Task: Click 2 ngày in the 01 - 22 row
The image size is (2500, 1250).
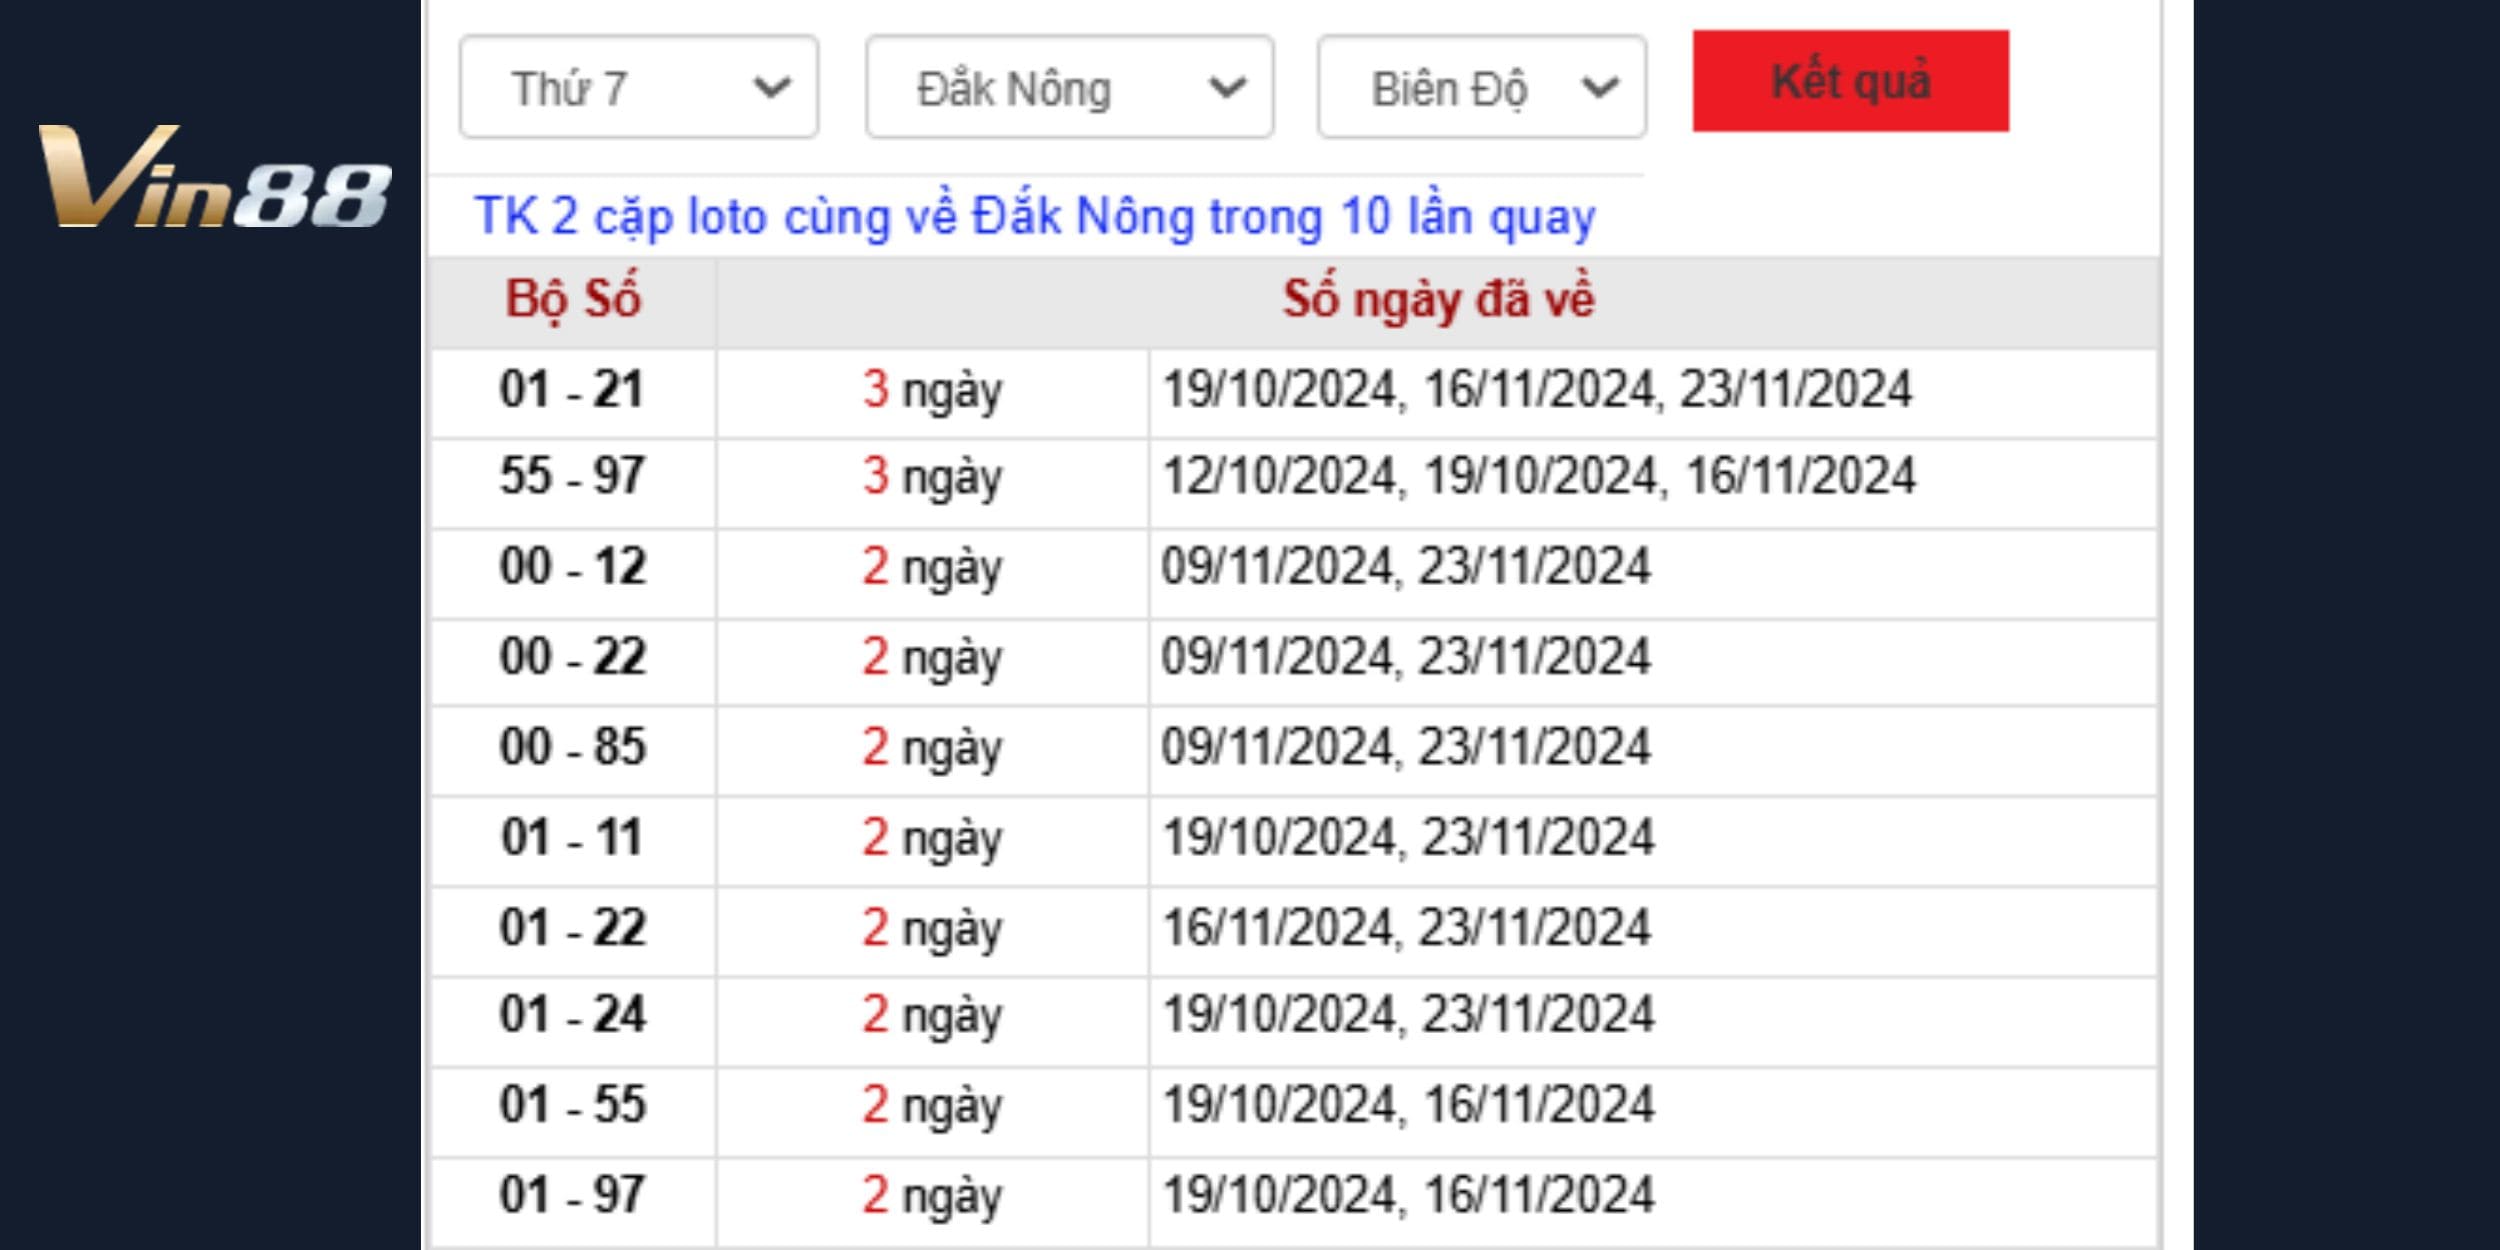Action: (x=932, y=929)
